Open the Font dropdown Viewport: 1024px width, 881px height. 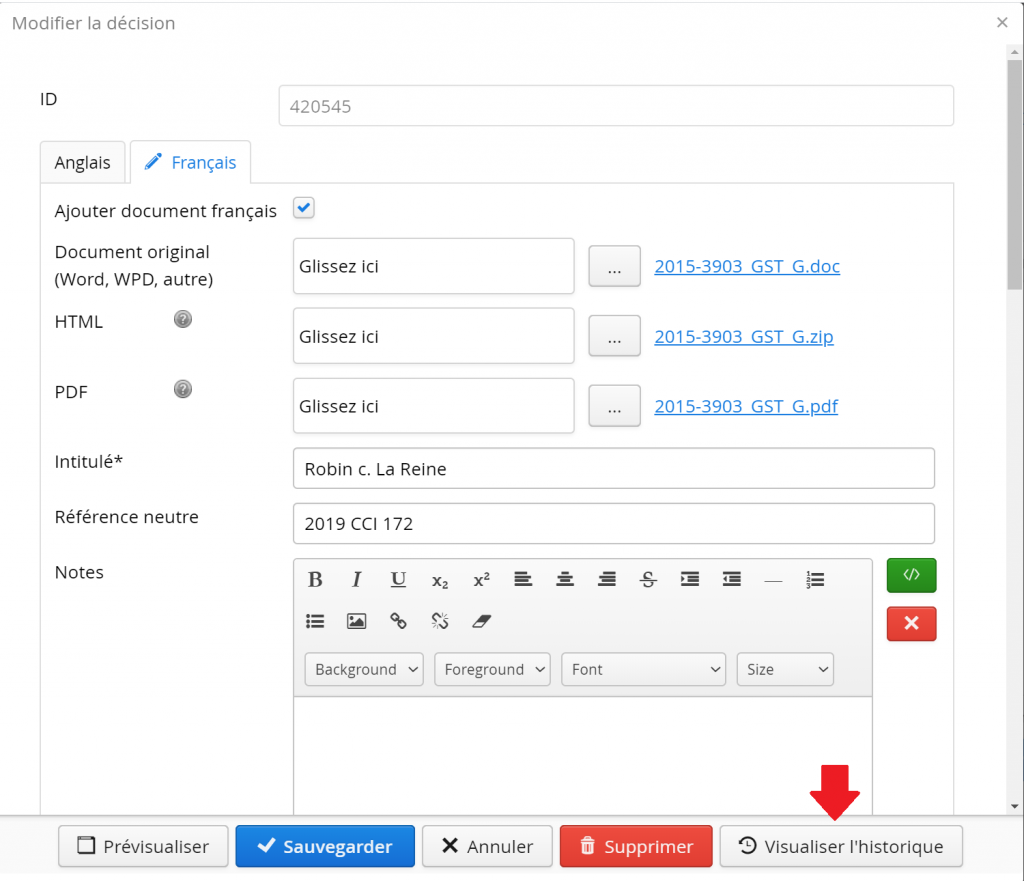[x=643, y=669]
